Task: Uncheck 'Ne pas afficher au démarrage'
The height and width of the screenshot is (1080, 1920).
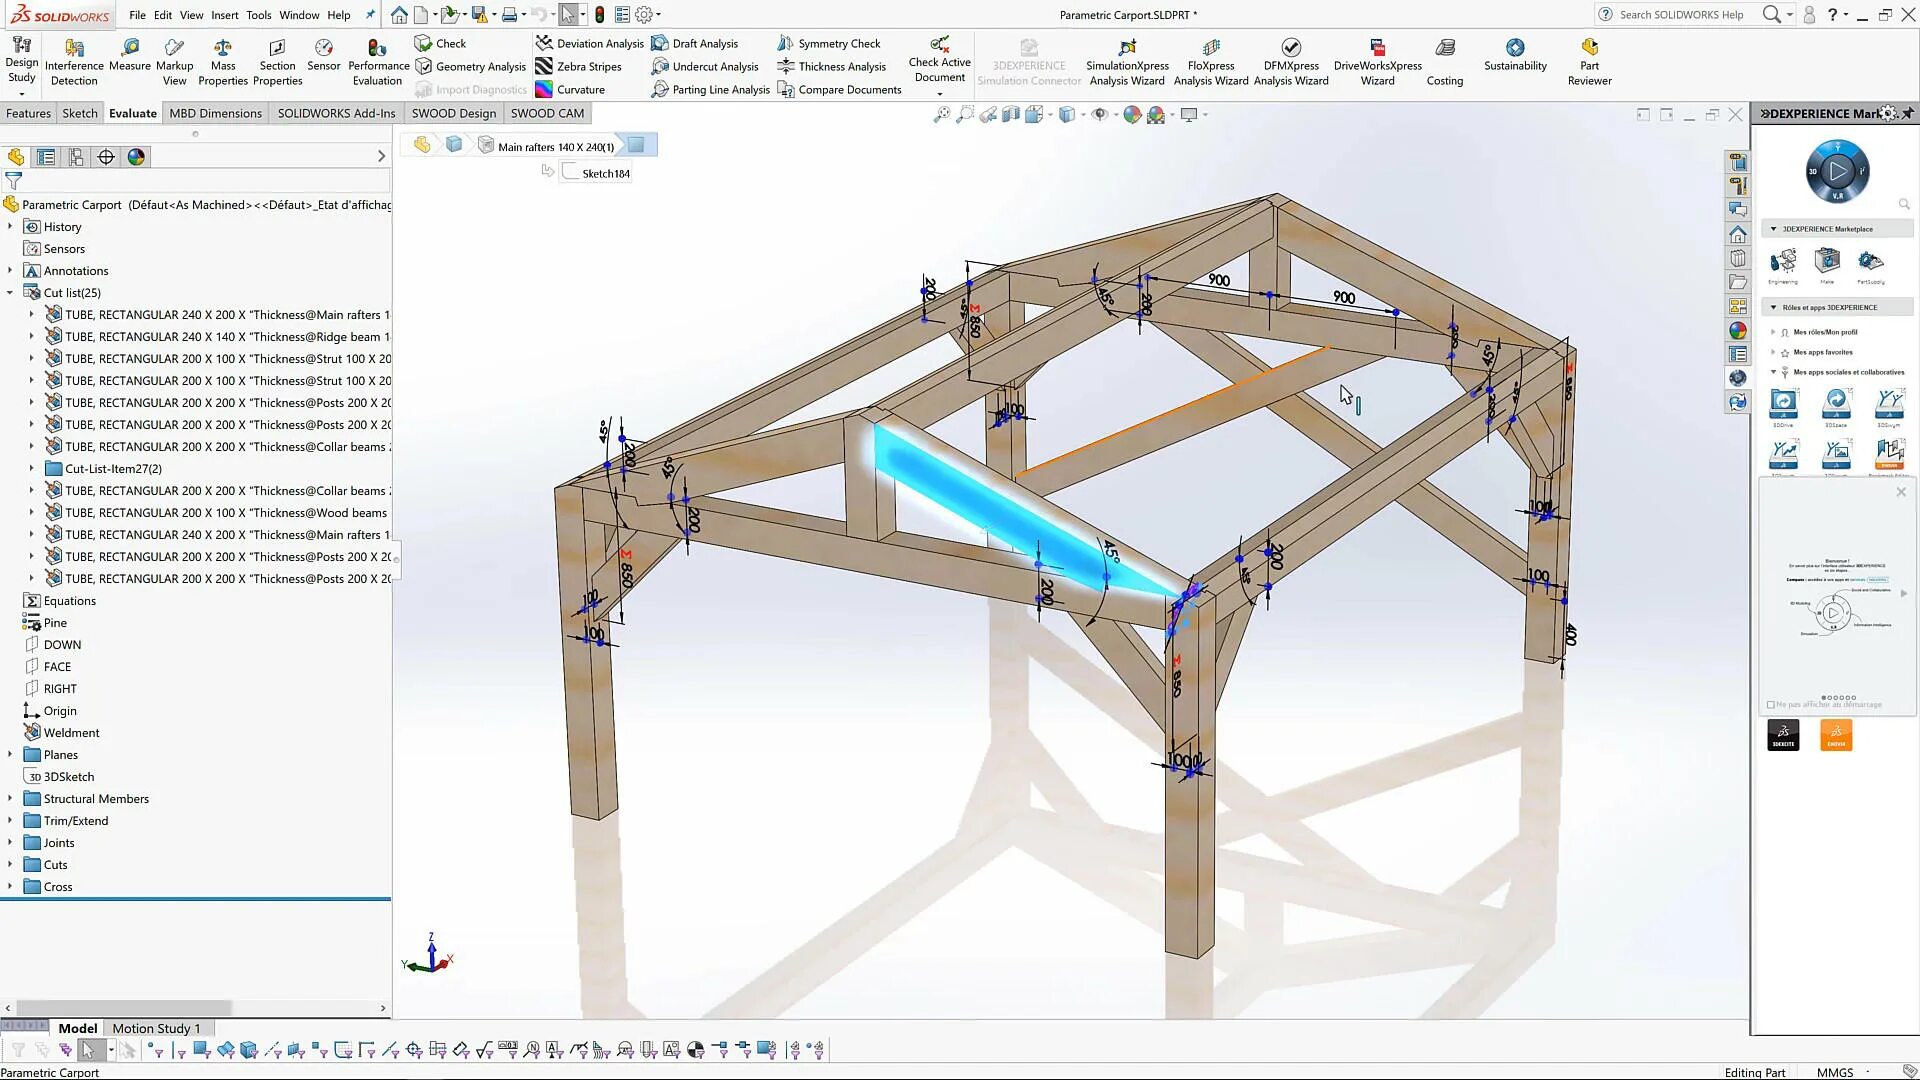Action: point(1772,704)
